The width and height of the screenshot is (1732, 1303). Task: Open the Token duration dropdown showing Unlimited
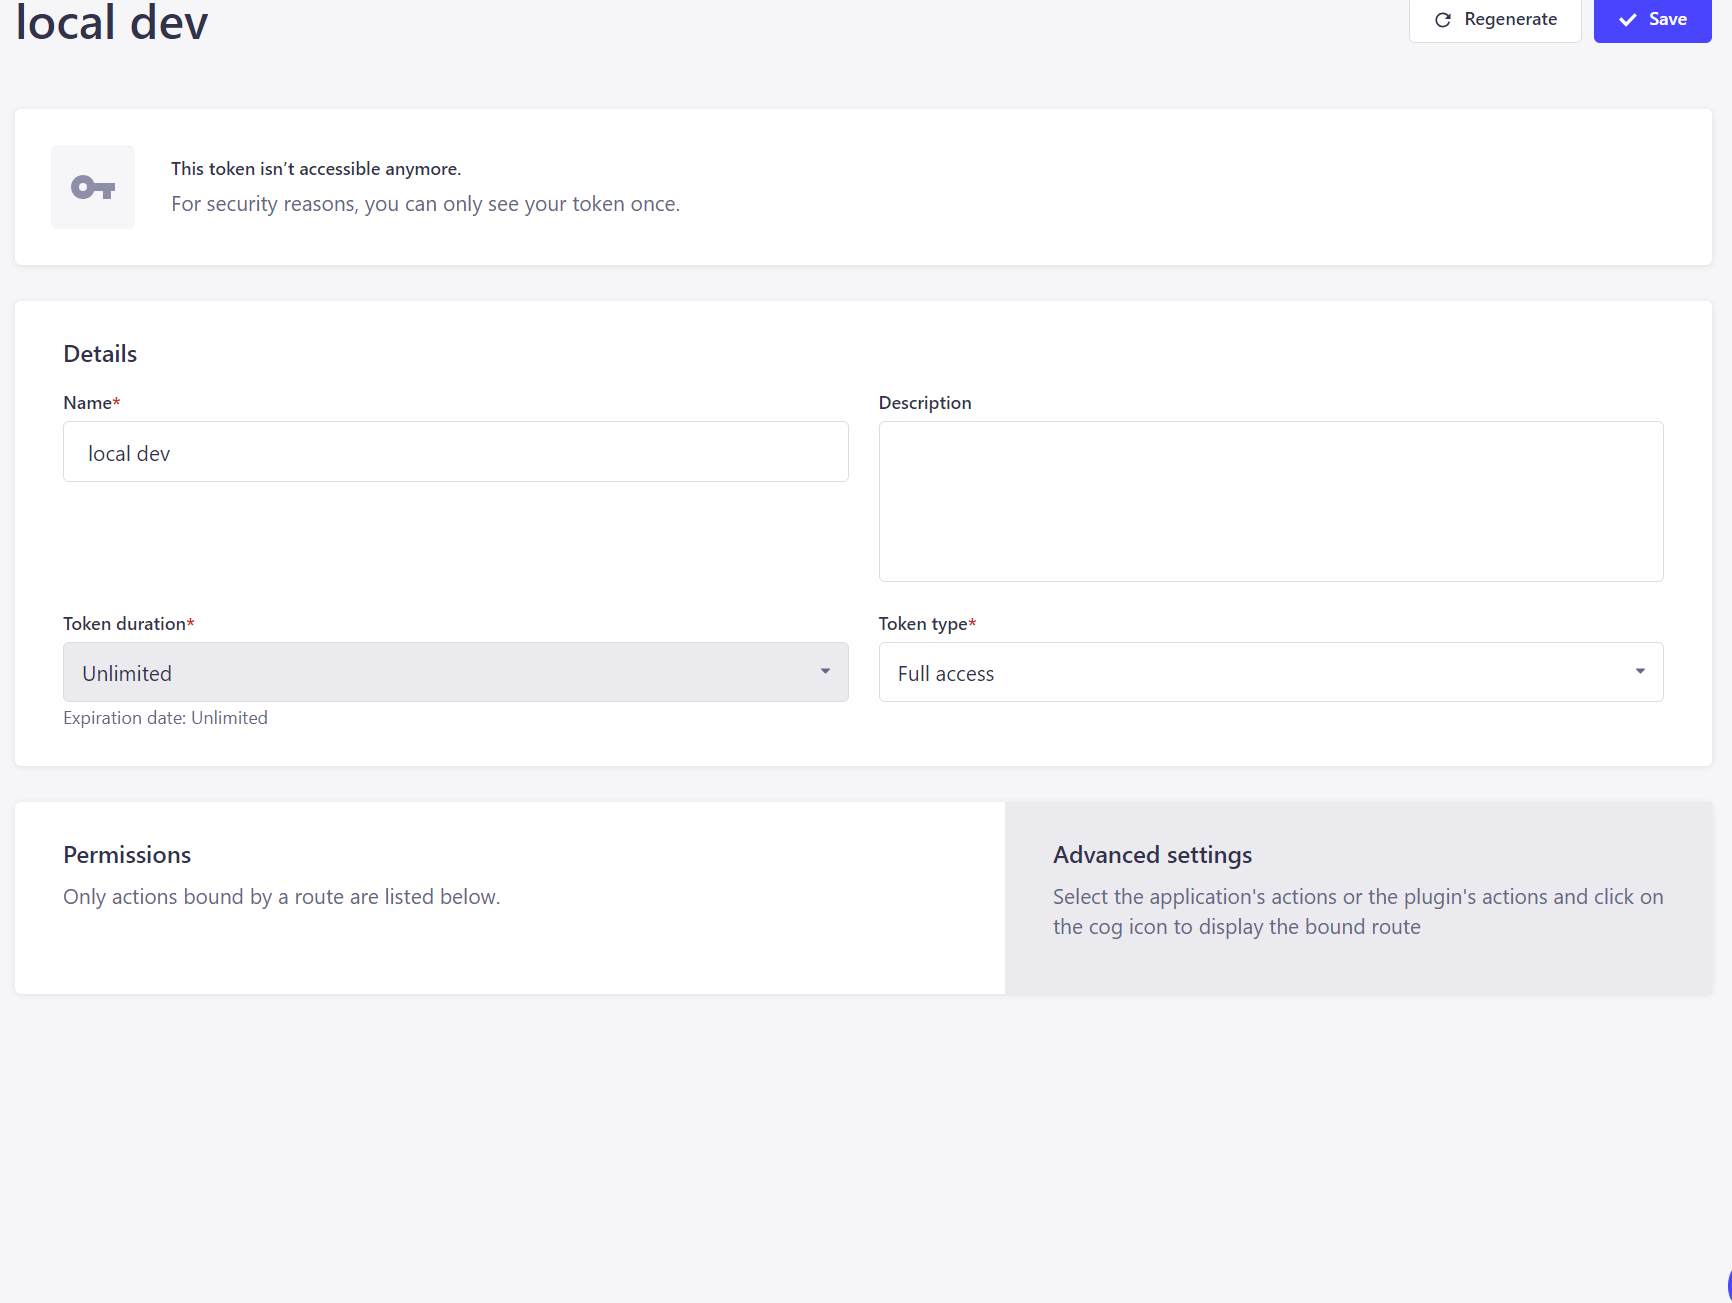pyautogui.click(x=455, y=671)
